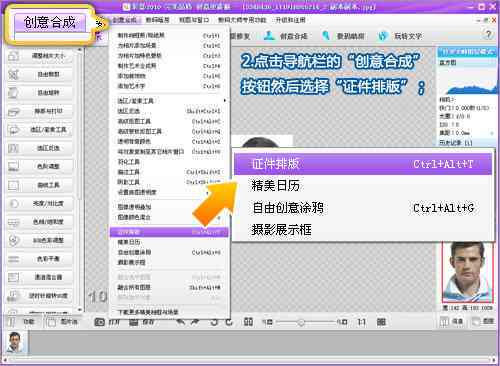Click the 打开 open-file icon in bottom toolbar
Screen dimensions: 500x366
point(100,322)
